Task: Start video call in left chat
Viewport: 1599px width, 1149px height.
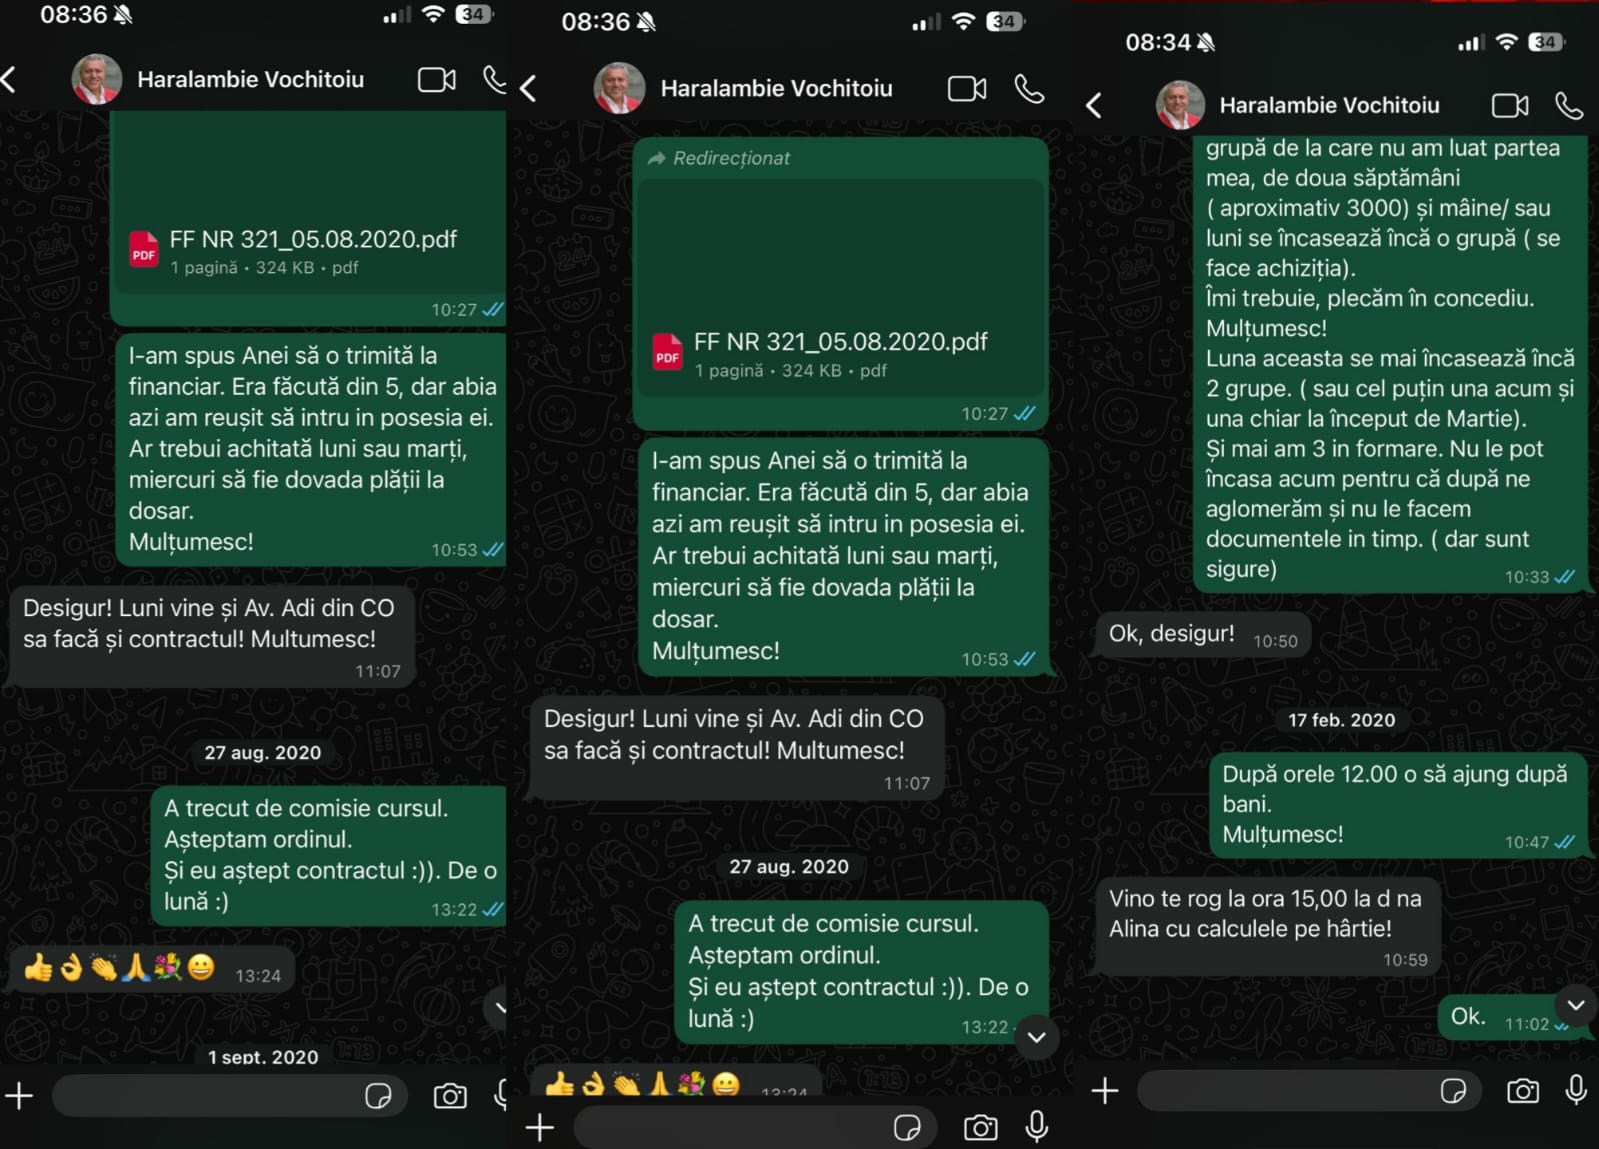Action: 437,80
